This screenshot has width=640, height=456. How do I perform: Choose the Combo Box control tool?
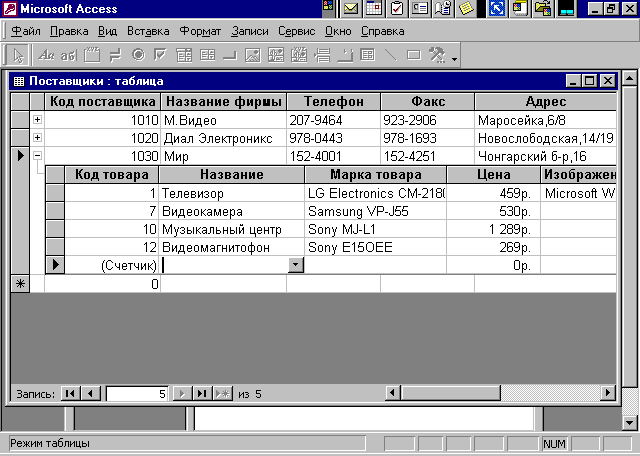point(184,55)
